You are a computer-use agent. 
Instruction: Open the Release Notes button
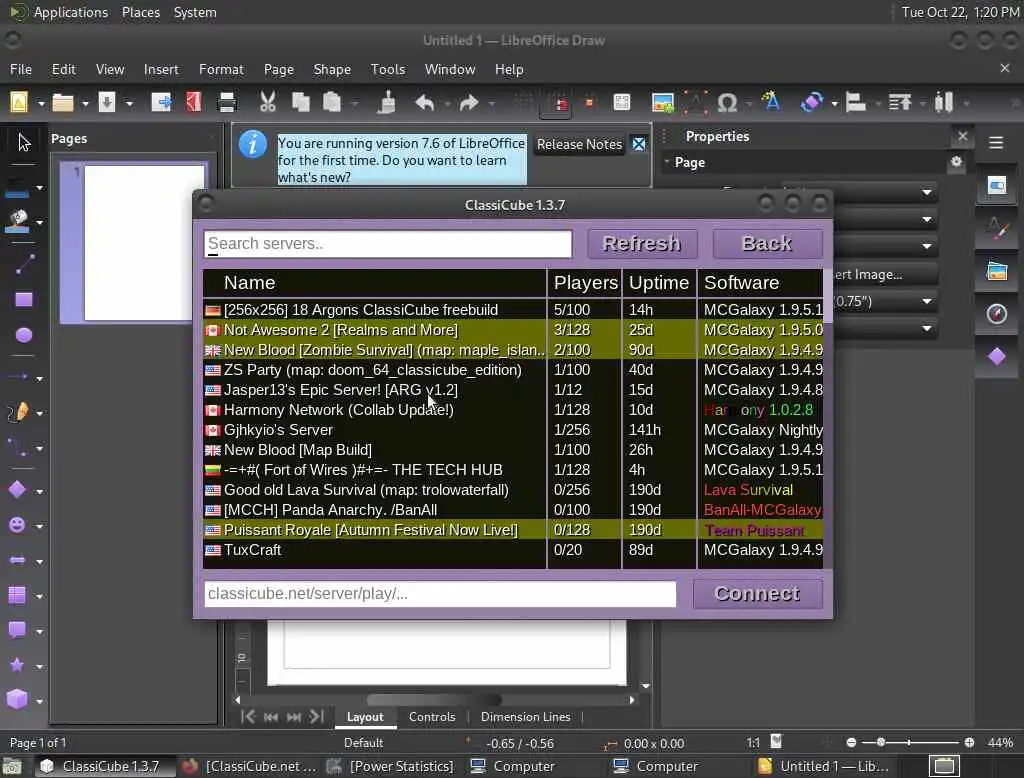pyautogui.click(x=579, y=144)
